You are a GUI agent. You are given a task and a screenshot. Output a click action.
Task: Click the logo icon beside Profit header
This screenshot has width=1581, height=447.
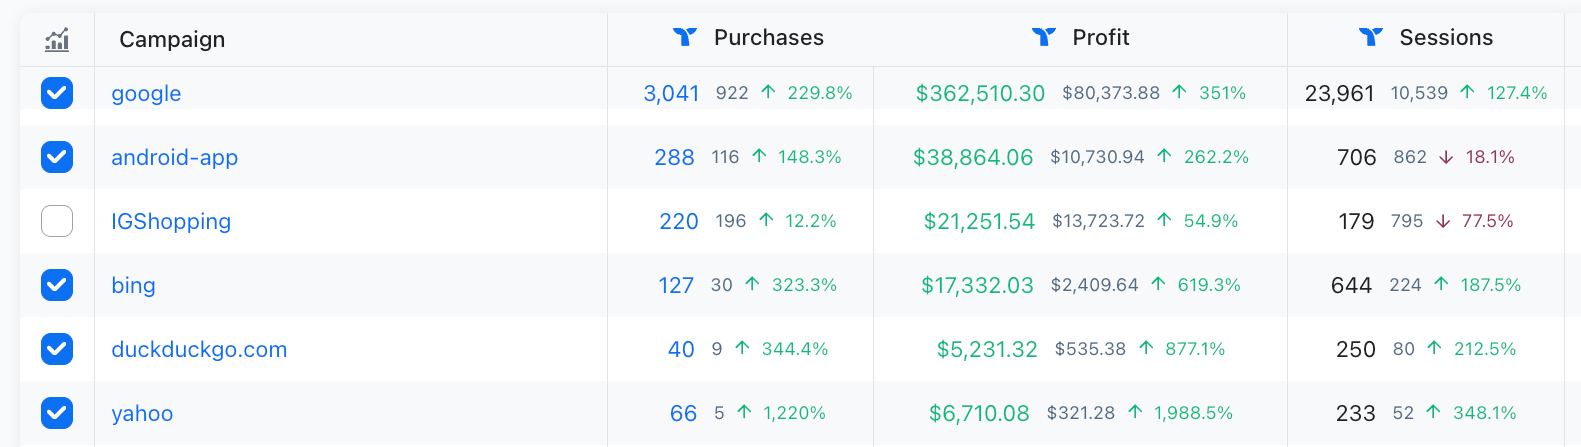pos(1044,37)
